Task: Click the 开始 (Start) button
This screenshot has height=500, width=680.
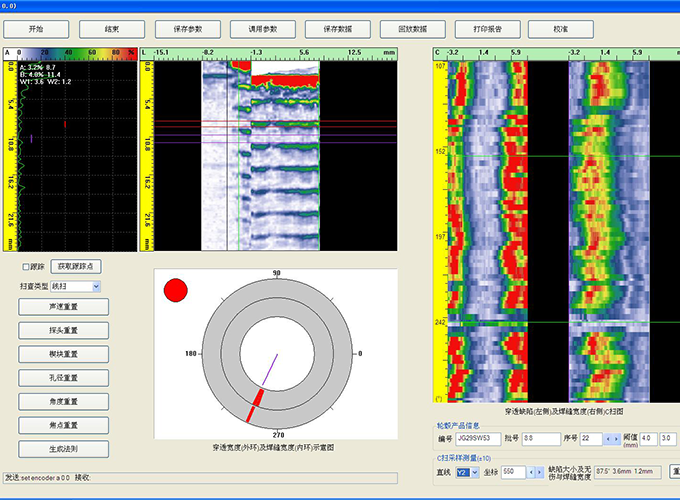Action: coord(37,30)
